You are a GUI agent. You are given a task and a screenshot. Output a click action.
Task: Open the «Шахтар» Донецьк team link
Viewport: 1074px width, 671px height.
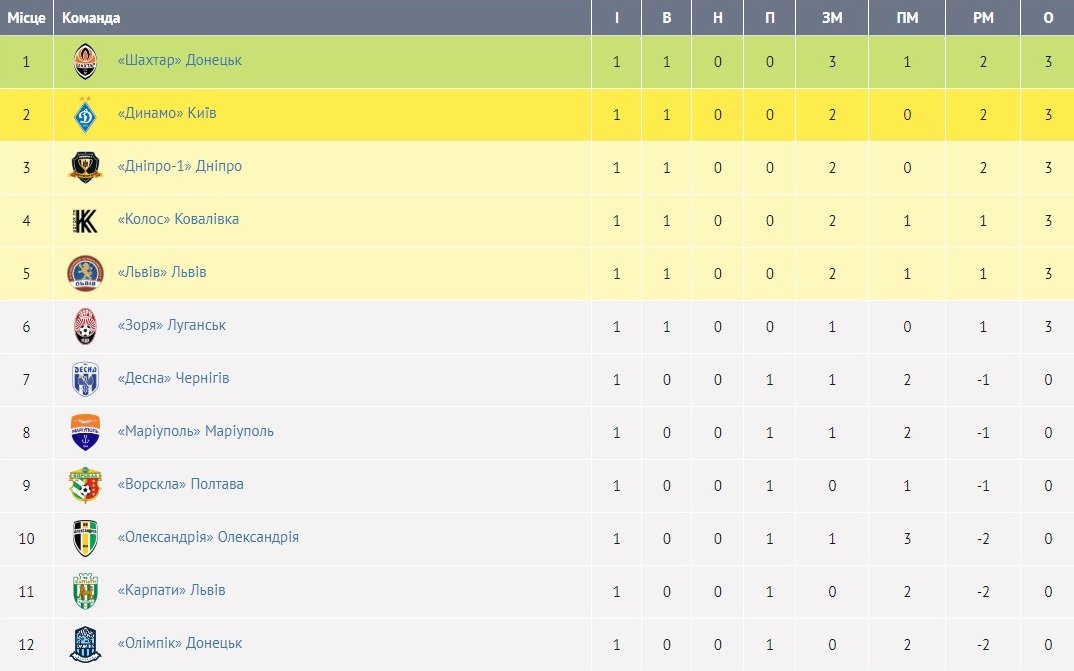(180, 60)
